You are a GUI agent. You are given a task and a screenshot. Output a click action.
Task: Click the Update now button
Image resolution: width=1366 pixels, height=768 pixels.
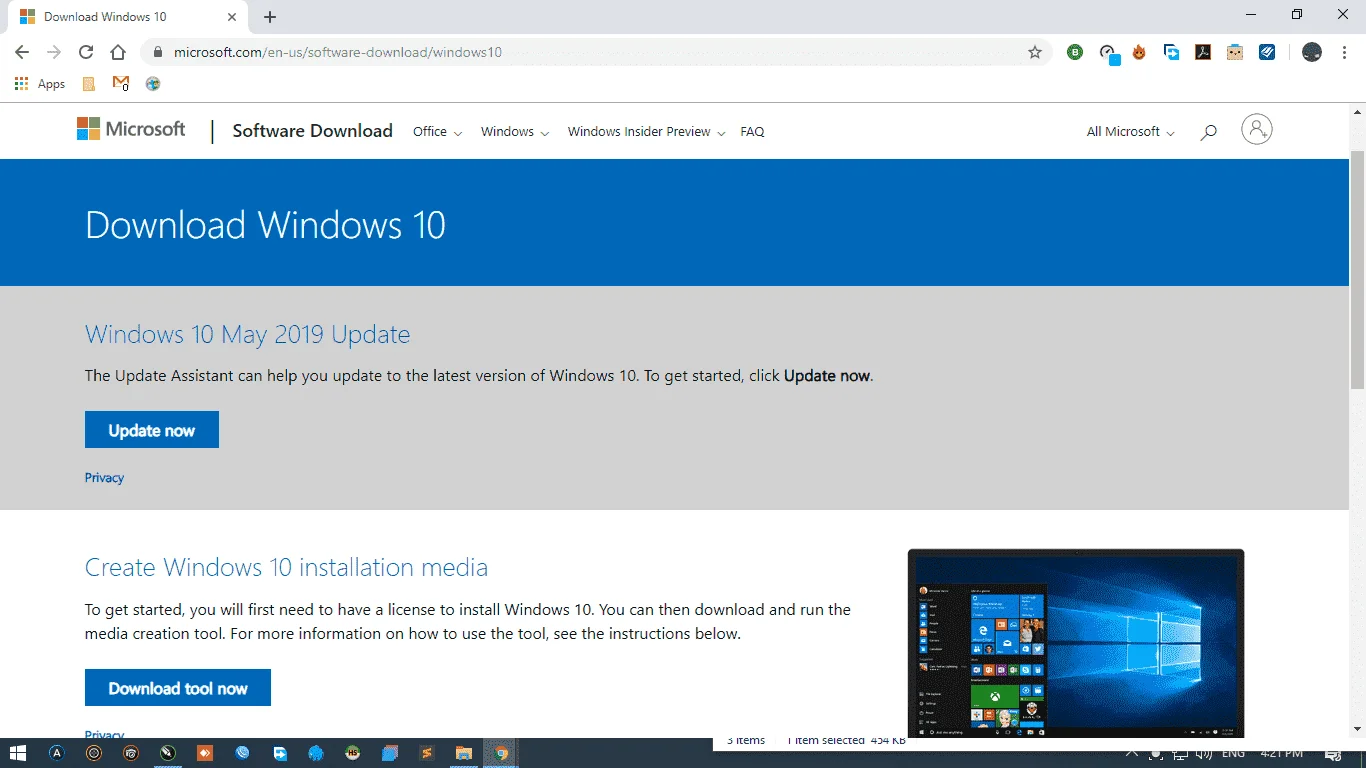coord(152,430)
